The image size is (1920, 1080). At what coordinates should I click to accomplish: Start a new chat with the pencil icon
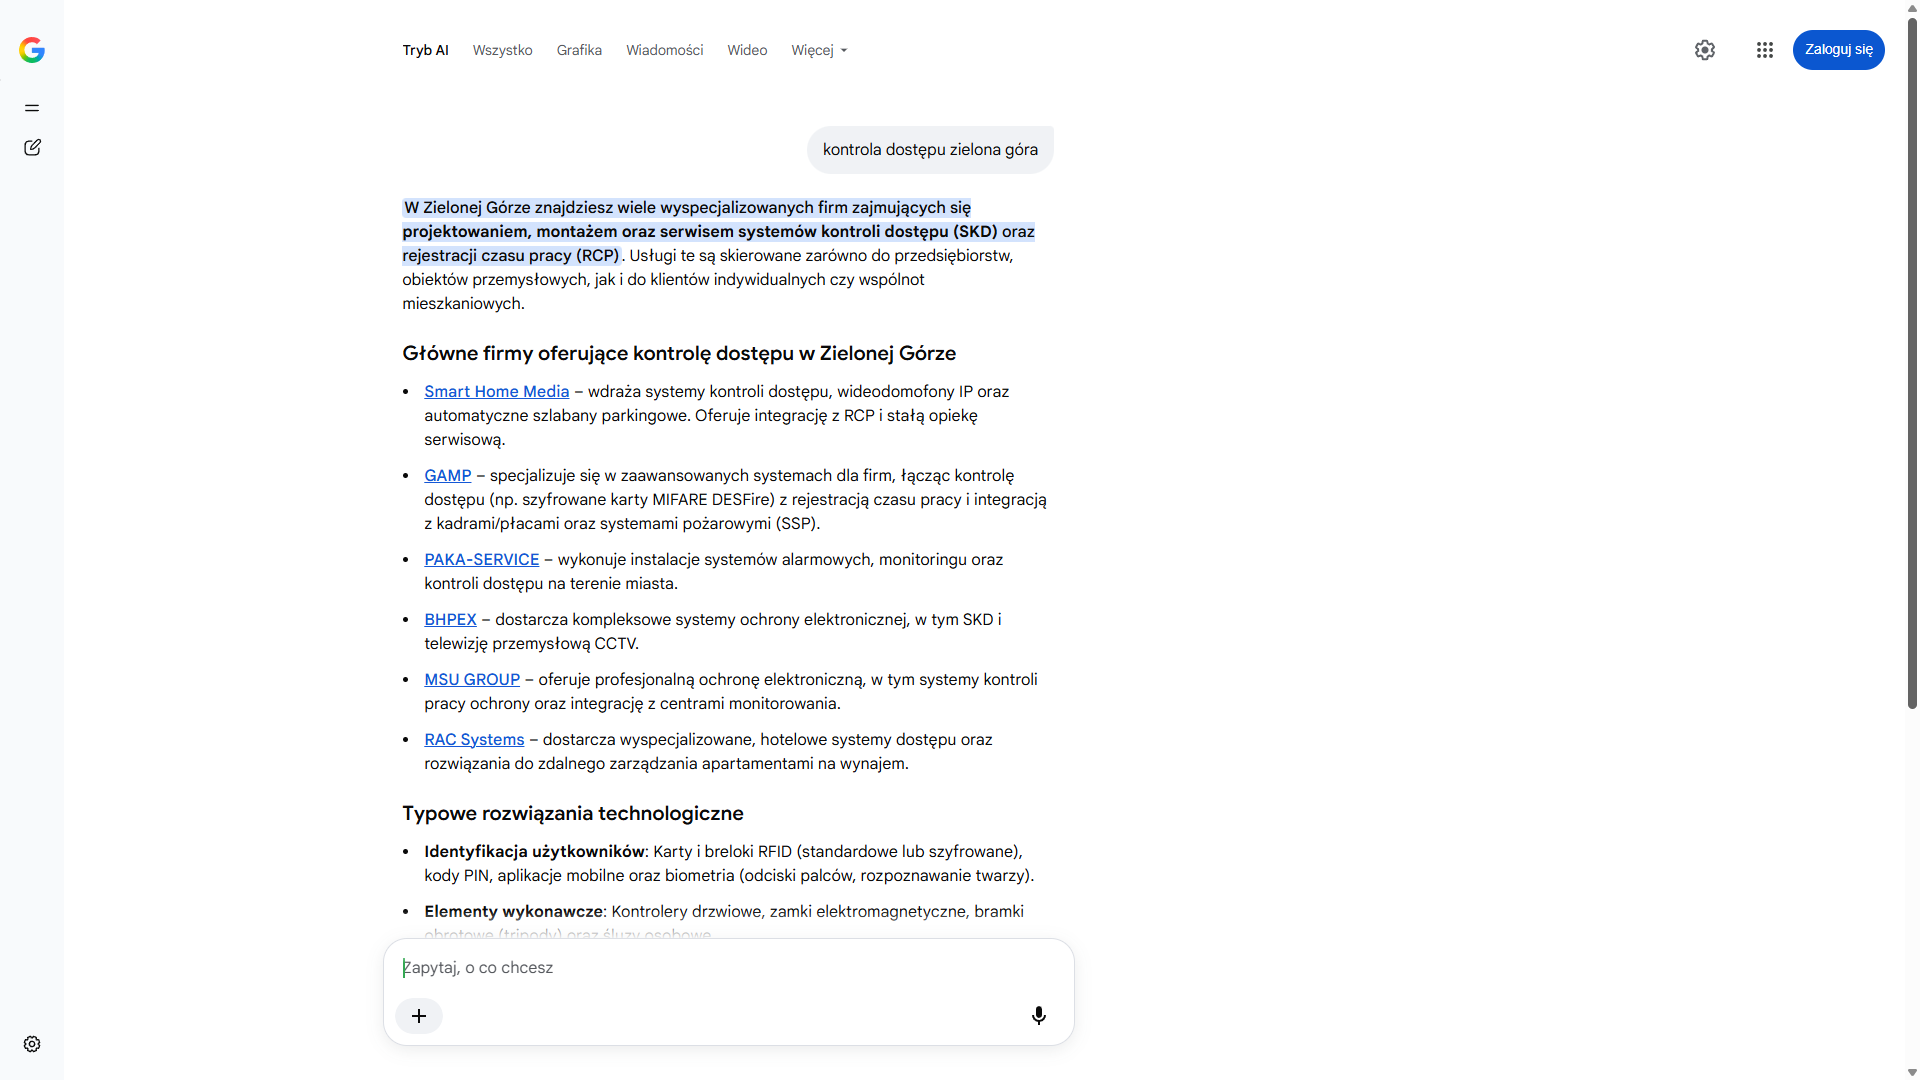coord(32,148)
